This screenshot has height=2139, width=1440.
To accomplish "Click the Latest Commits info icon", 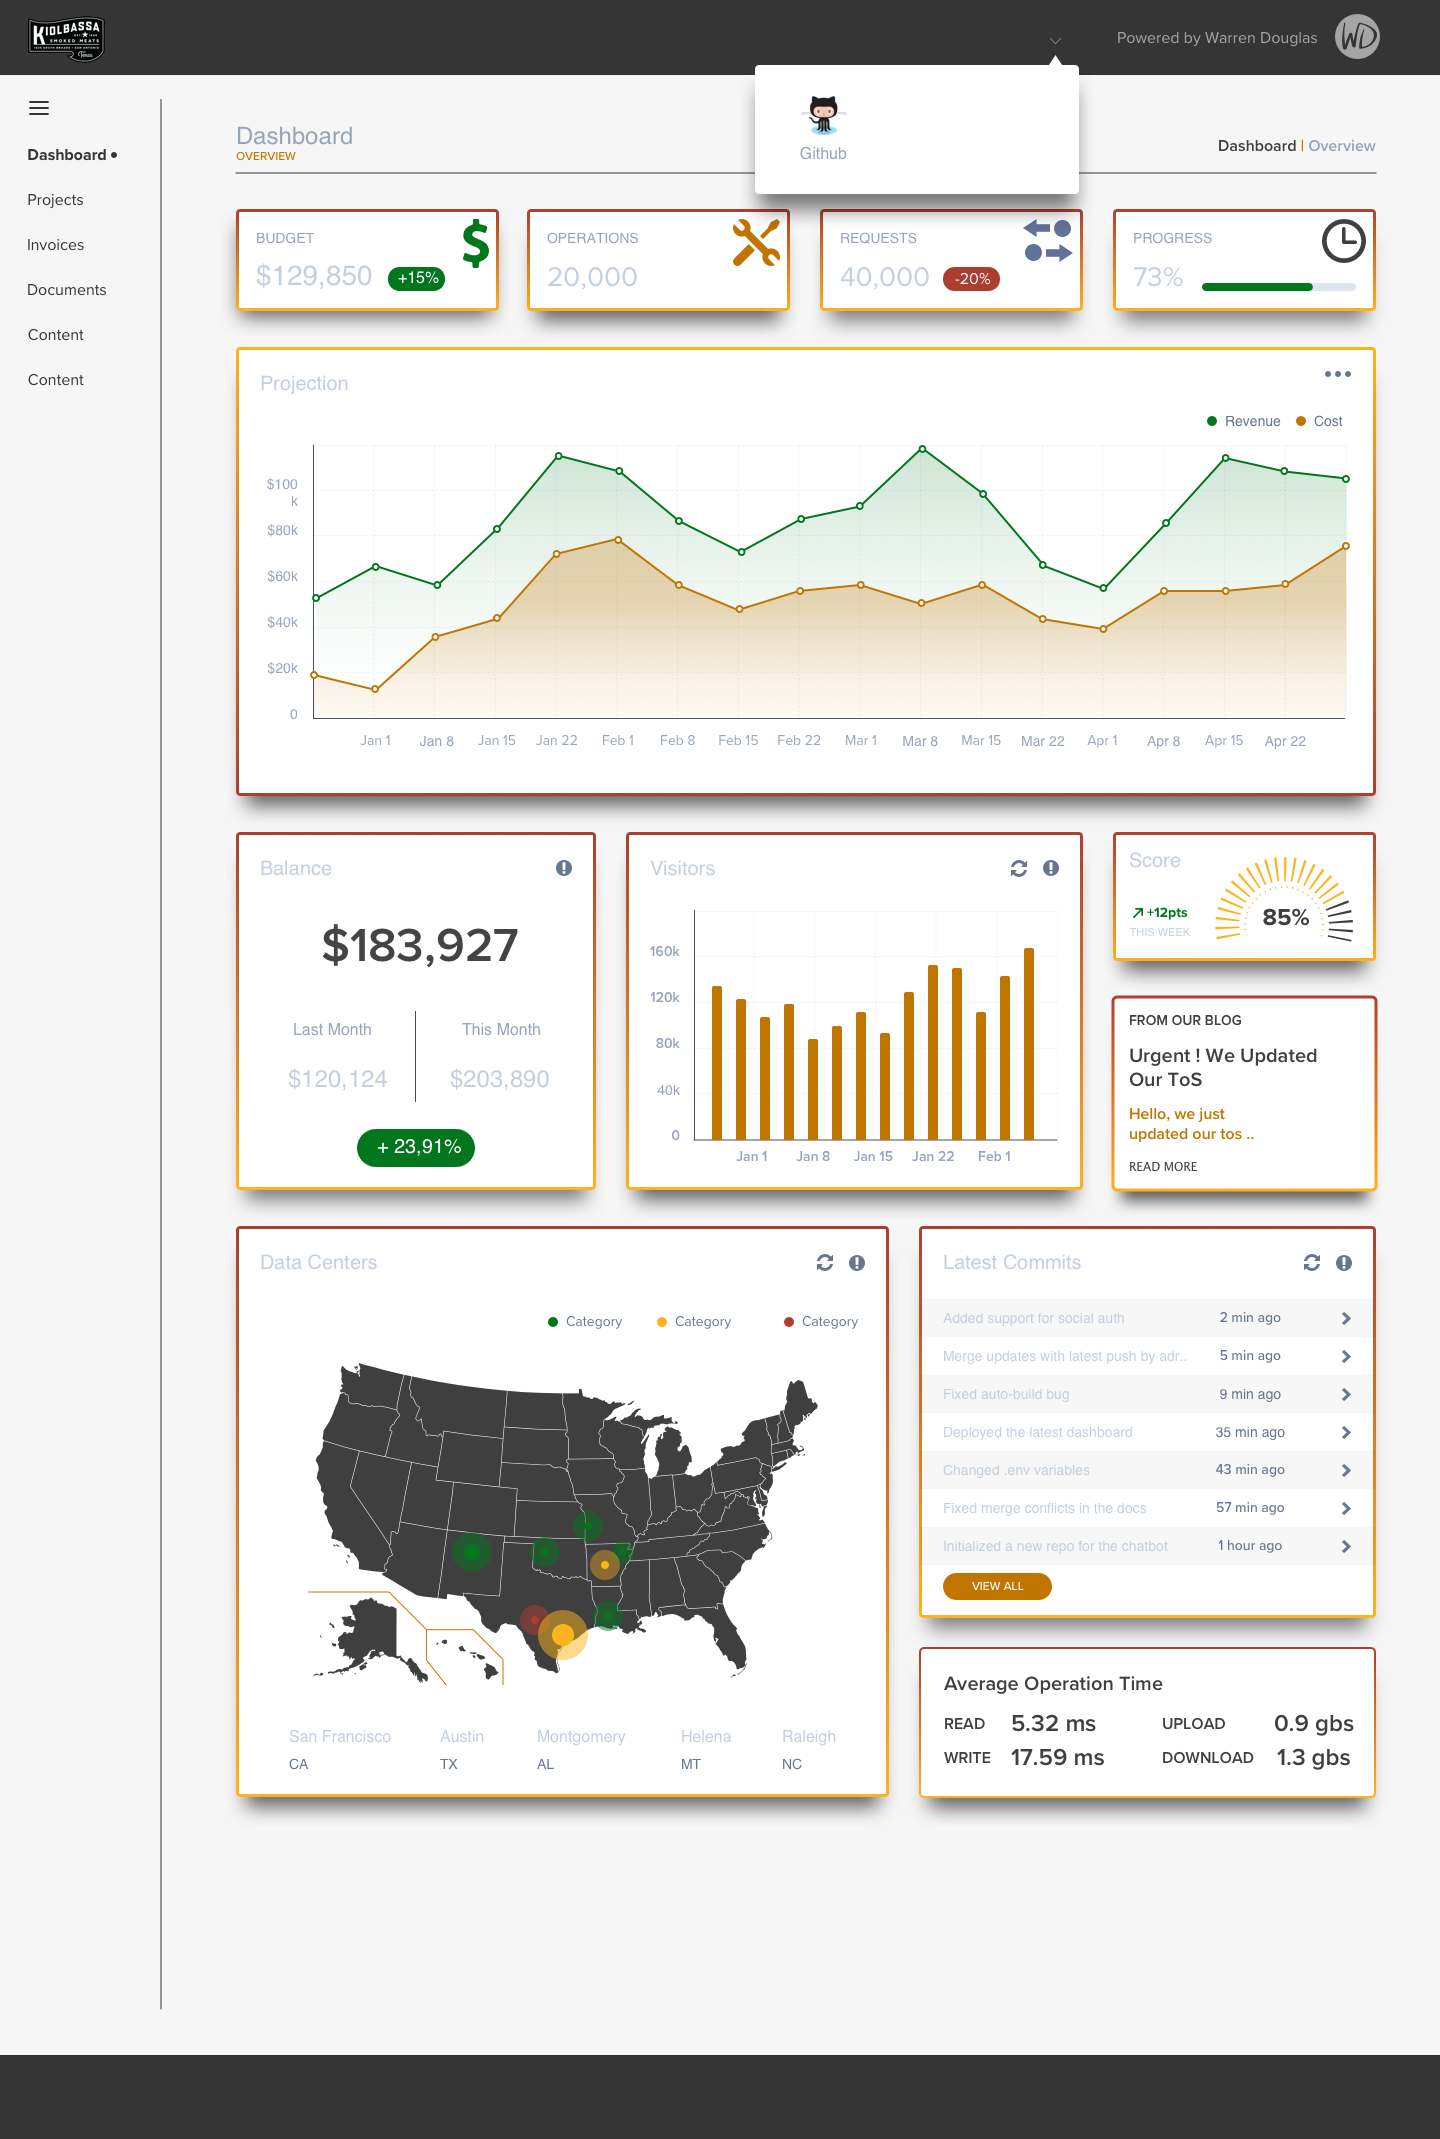I will 1344,1263.
